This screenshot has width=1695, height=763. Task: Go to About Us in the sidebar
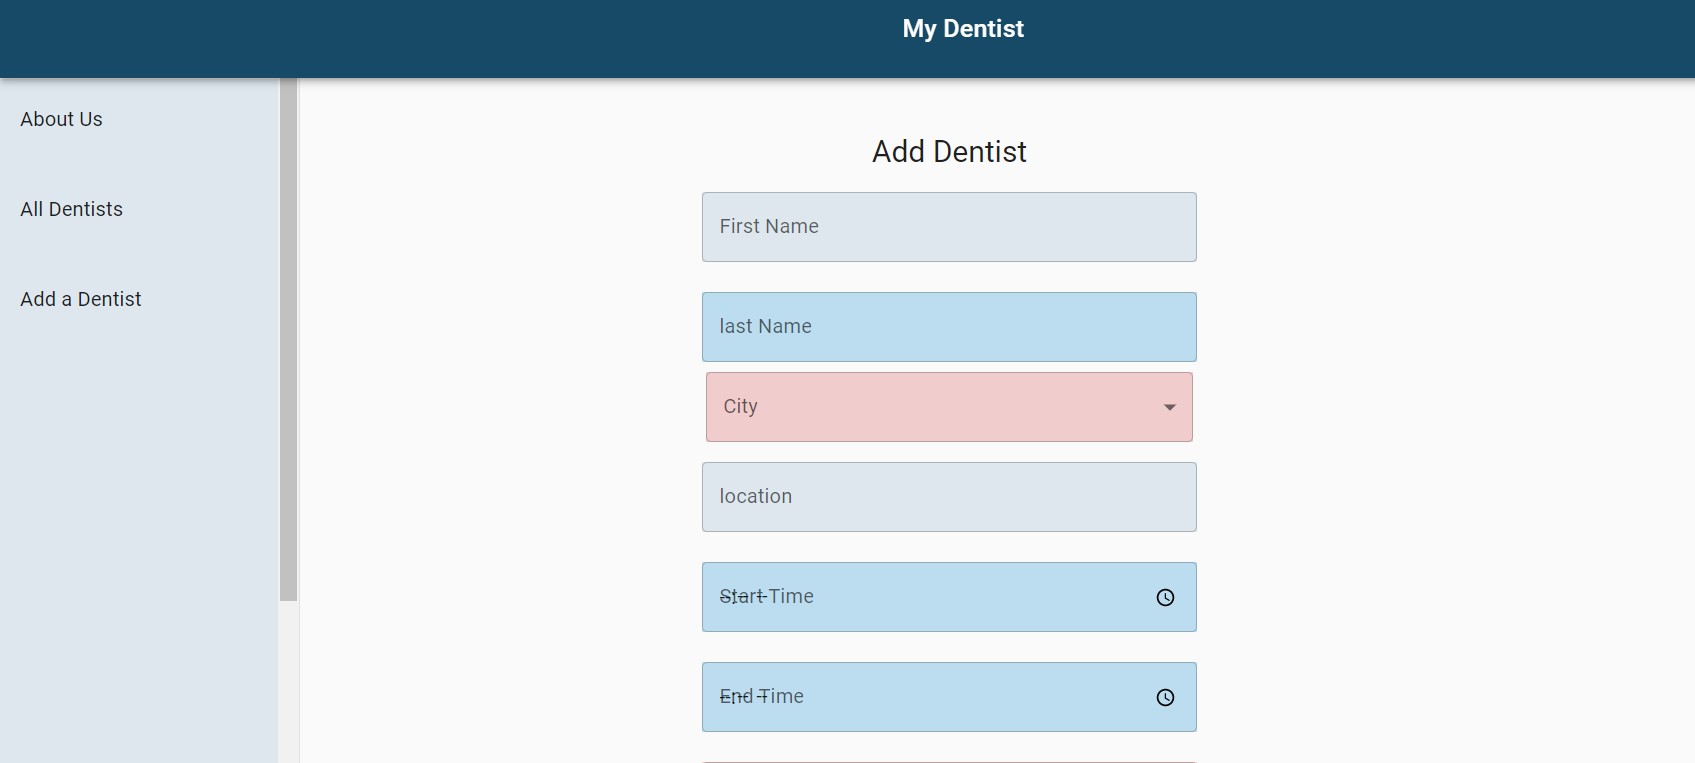click(61, 119)
